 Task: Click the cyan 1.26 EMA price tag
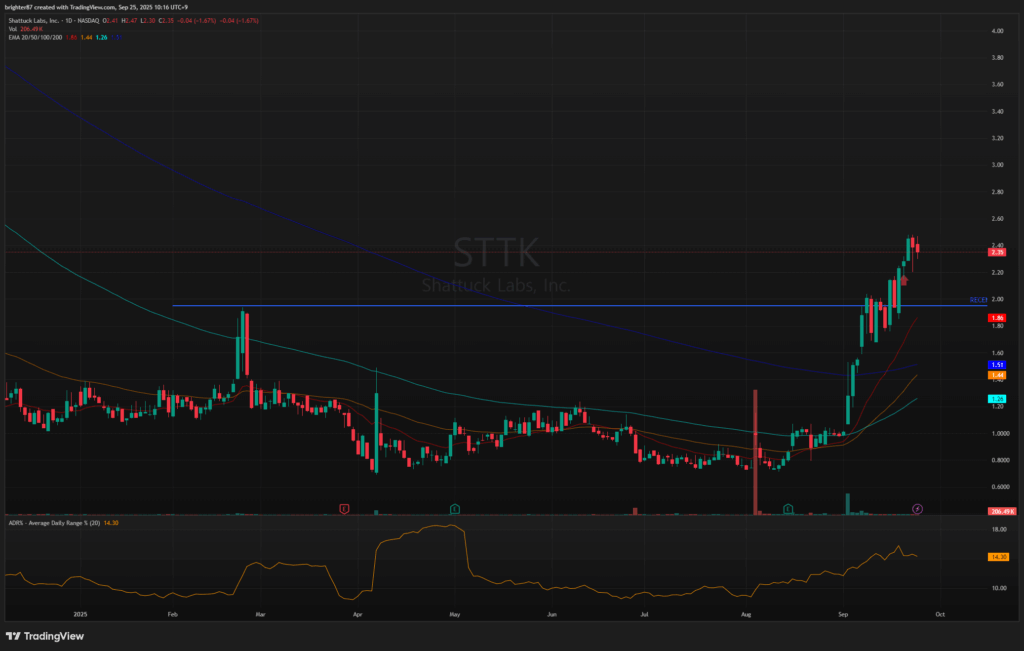[997, 399]
